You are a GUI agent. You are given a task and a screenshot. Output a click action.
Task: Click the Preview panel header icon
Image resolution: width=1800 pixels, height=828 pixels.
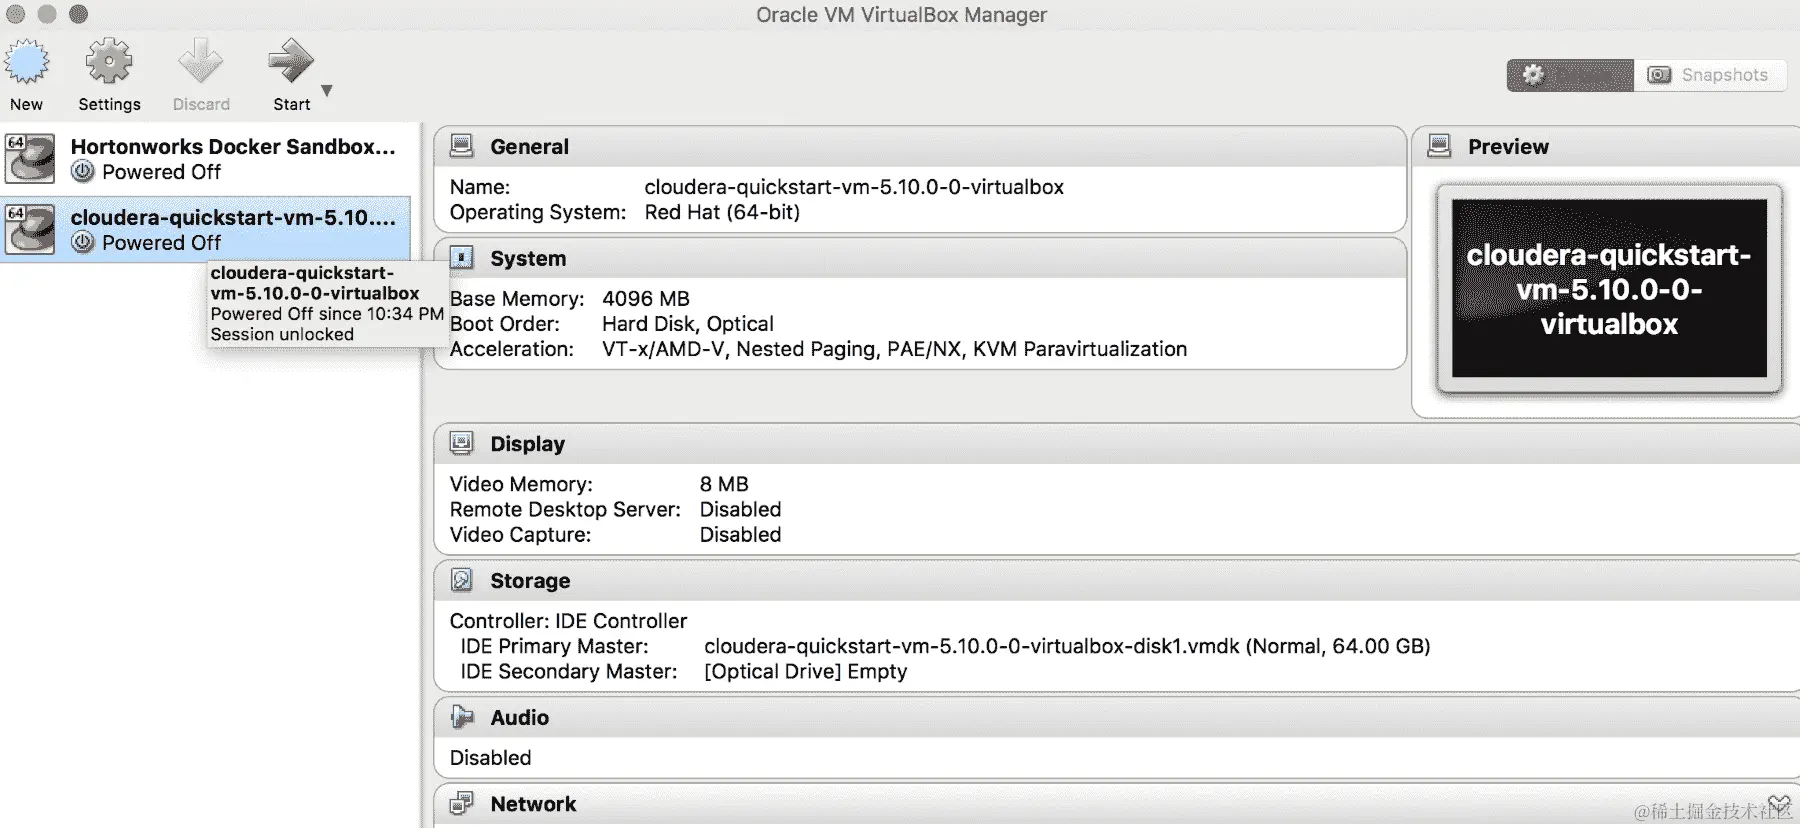click(1439, 146)
